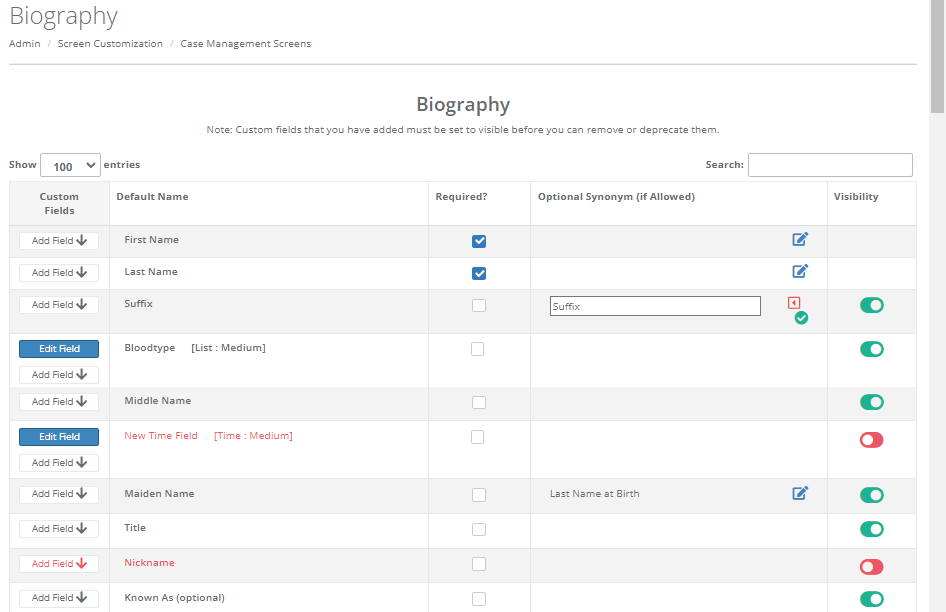Edit the New Time Field custom field

coord(58,436)
